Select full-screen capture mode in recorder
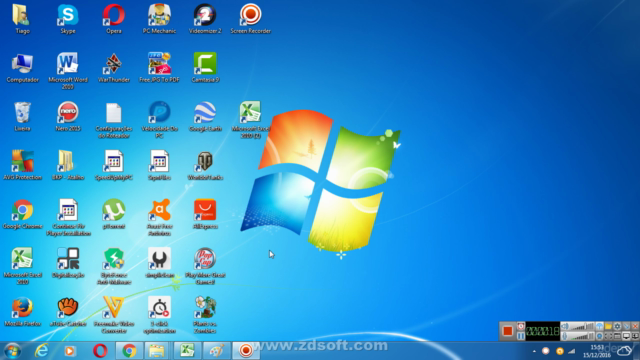 [x=608, y=336]
